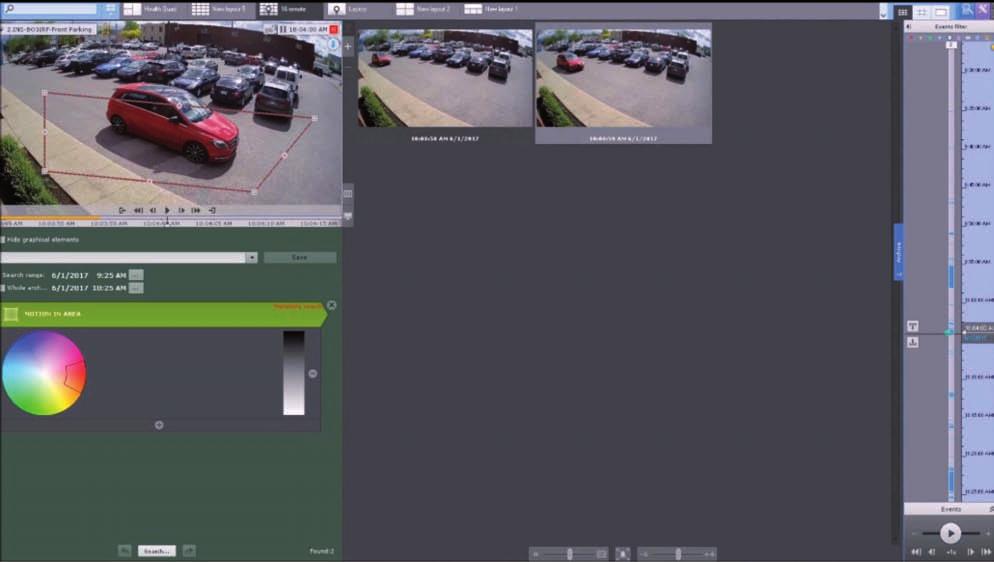The width and height of the screenshot is (994, 562).
Task: Click the add icon below color wheel
Action: (159, 425)
